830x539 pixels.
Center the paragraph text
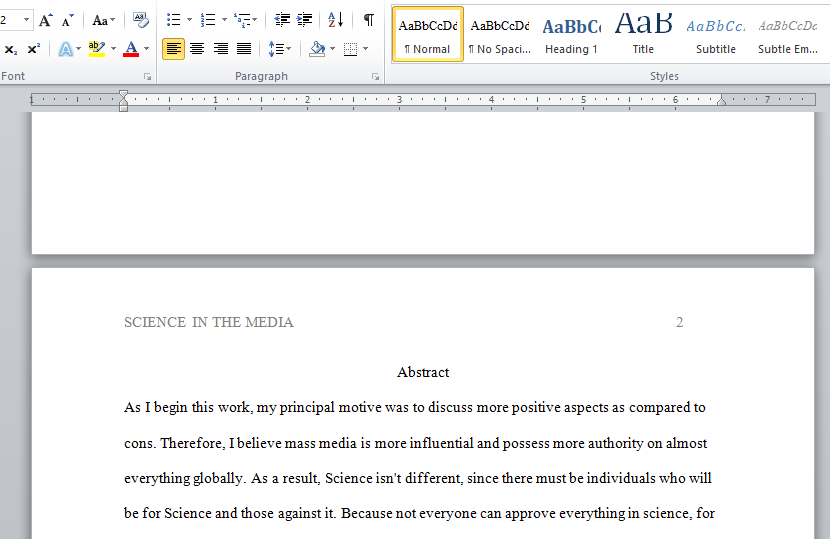[x=197, y=49]
